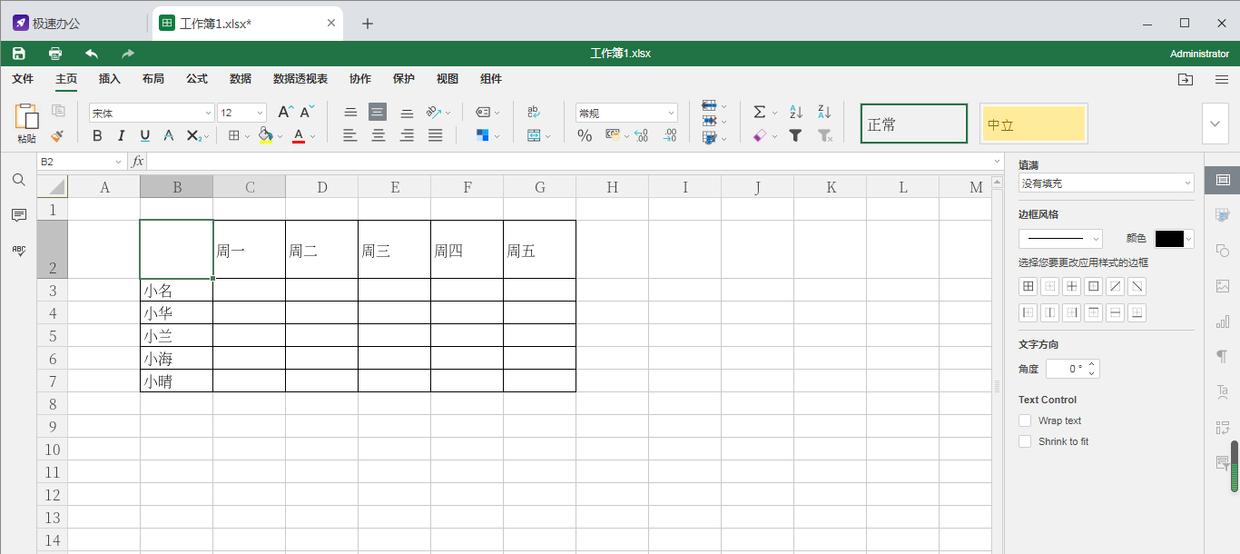Open the font size dropdown showing 12
1240x554 pixels.
tap(260, 113)
